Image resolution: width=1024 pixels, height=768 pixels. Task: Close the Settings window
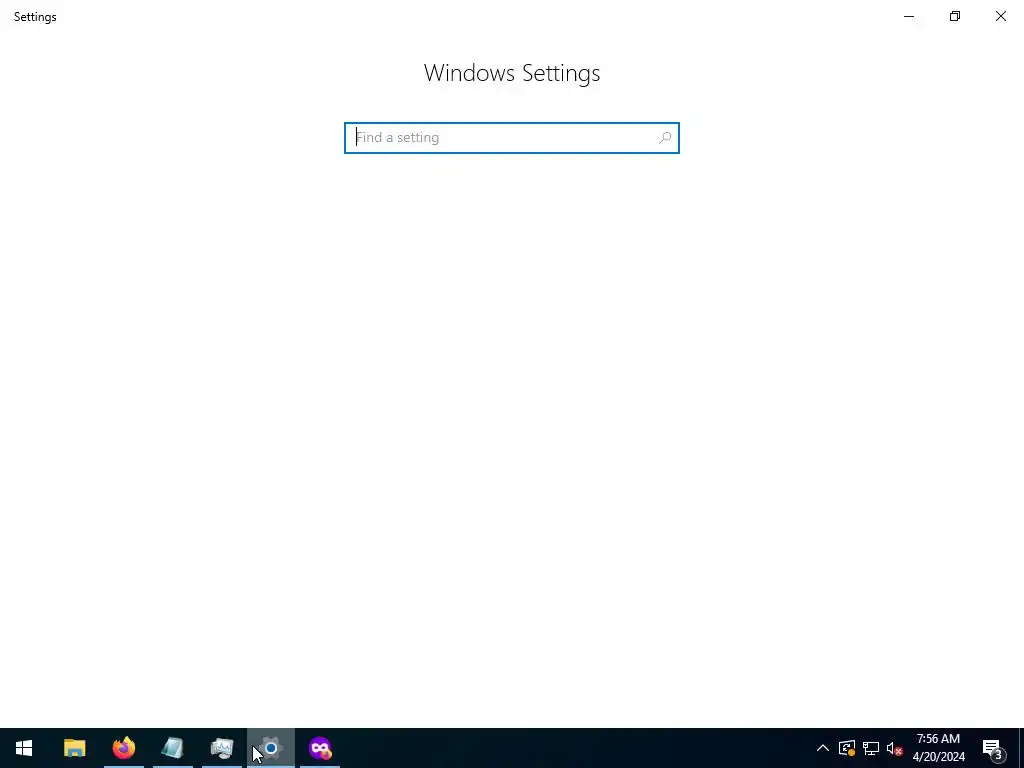[1001, 16]
